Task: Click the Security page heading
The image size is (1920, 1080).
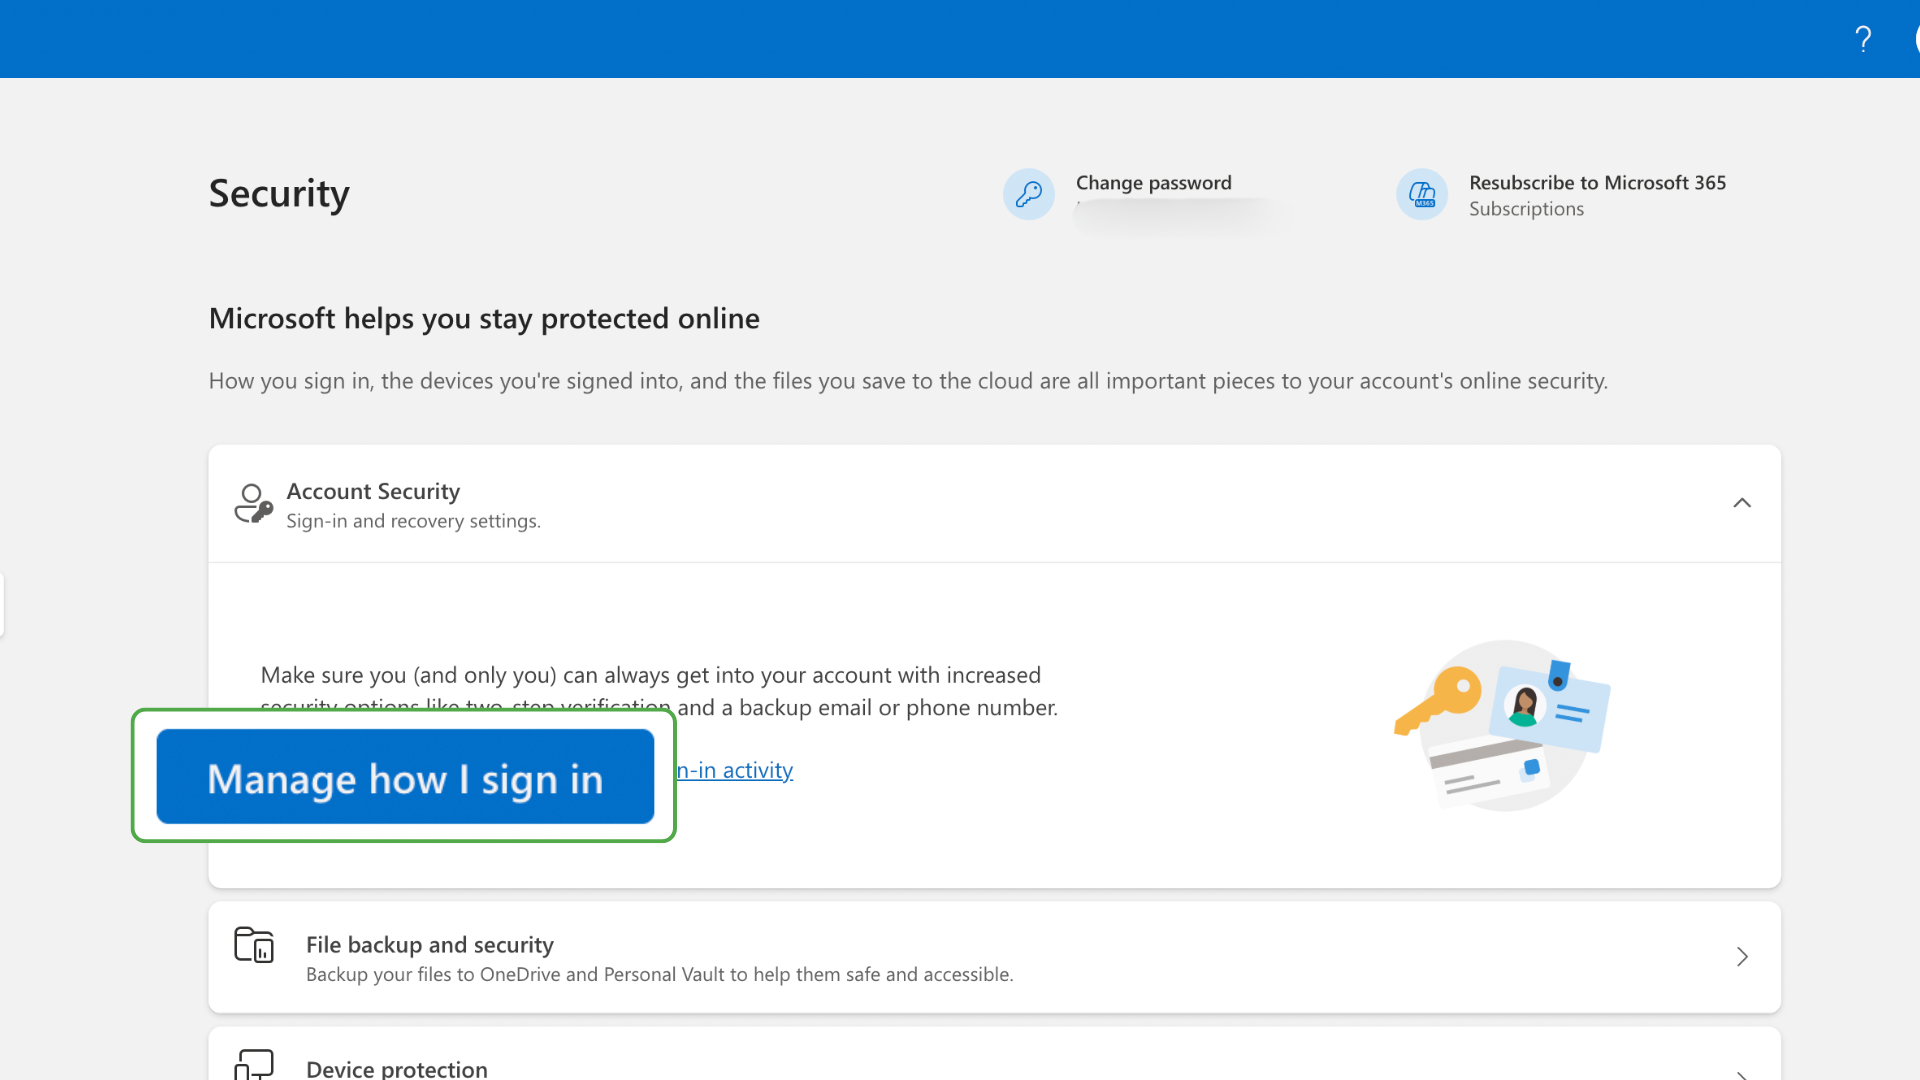Action: pos(279,194)
